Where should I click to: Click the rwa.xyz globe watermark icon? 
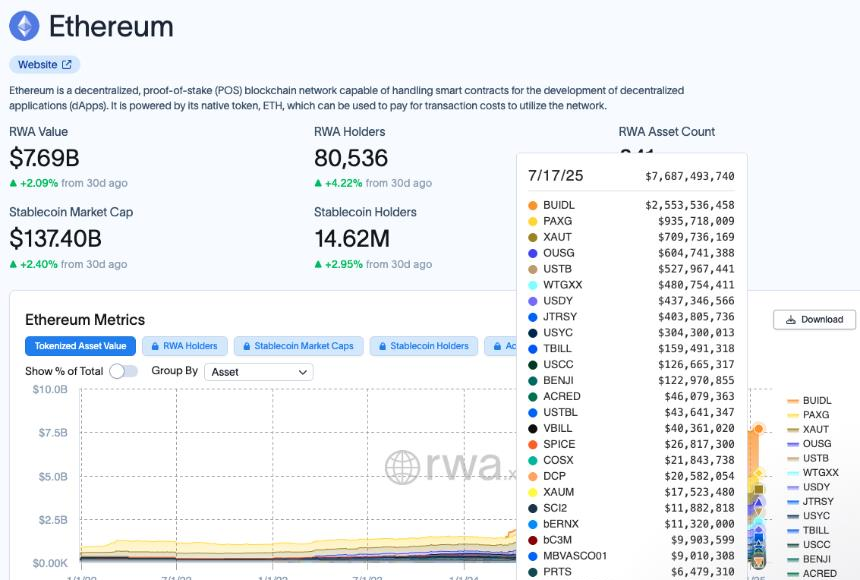click(402, 467)
